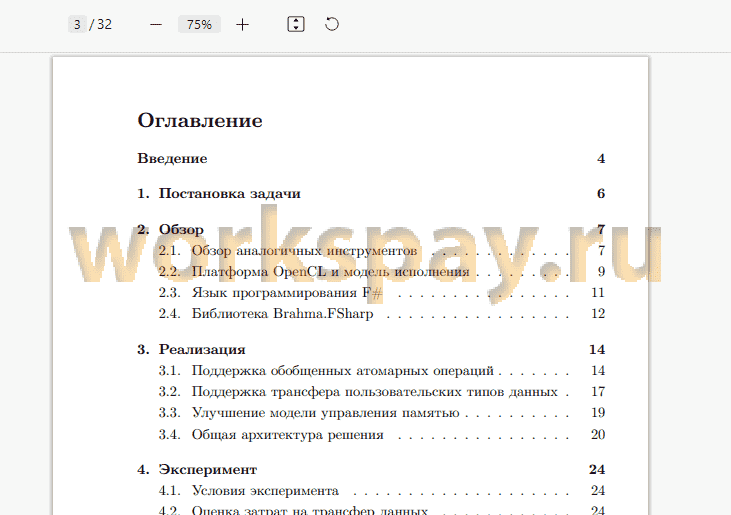Go to section 3.2 Поддержка трансфера пользовательских типов
The width and height of the screenshot is (731, 515).
pyautogui.click(x=358, y=391)
